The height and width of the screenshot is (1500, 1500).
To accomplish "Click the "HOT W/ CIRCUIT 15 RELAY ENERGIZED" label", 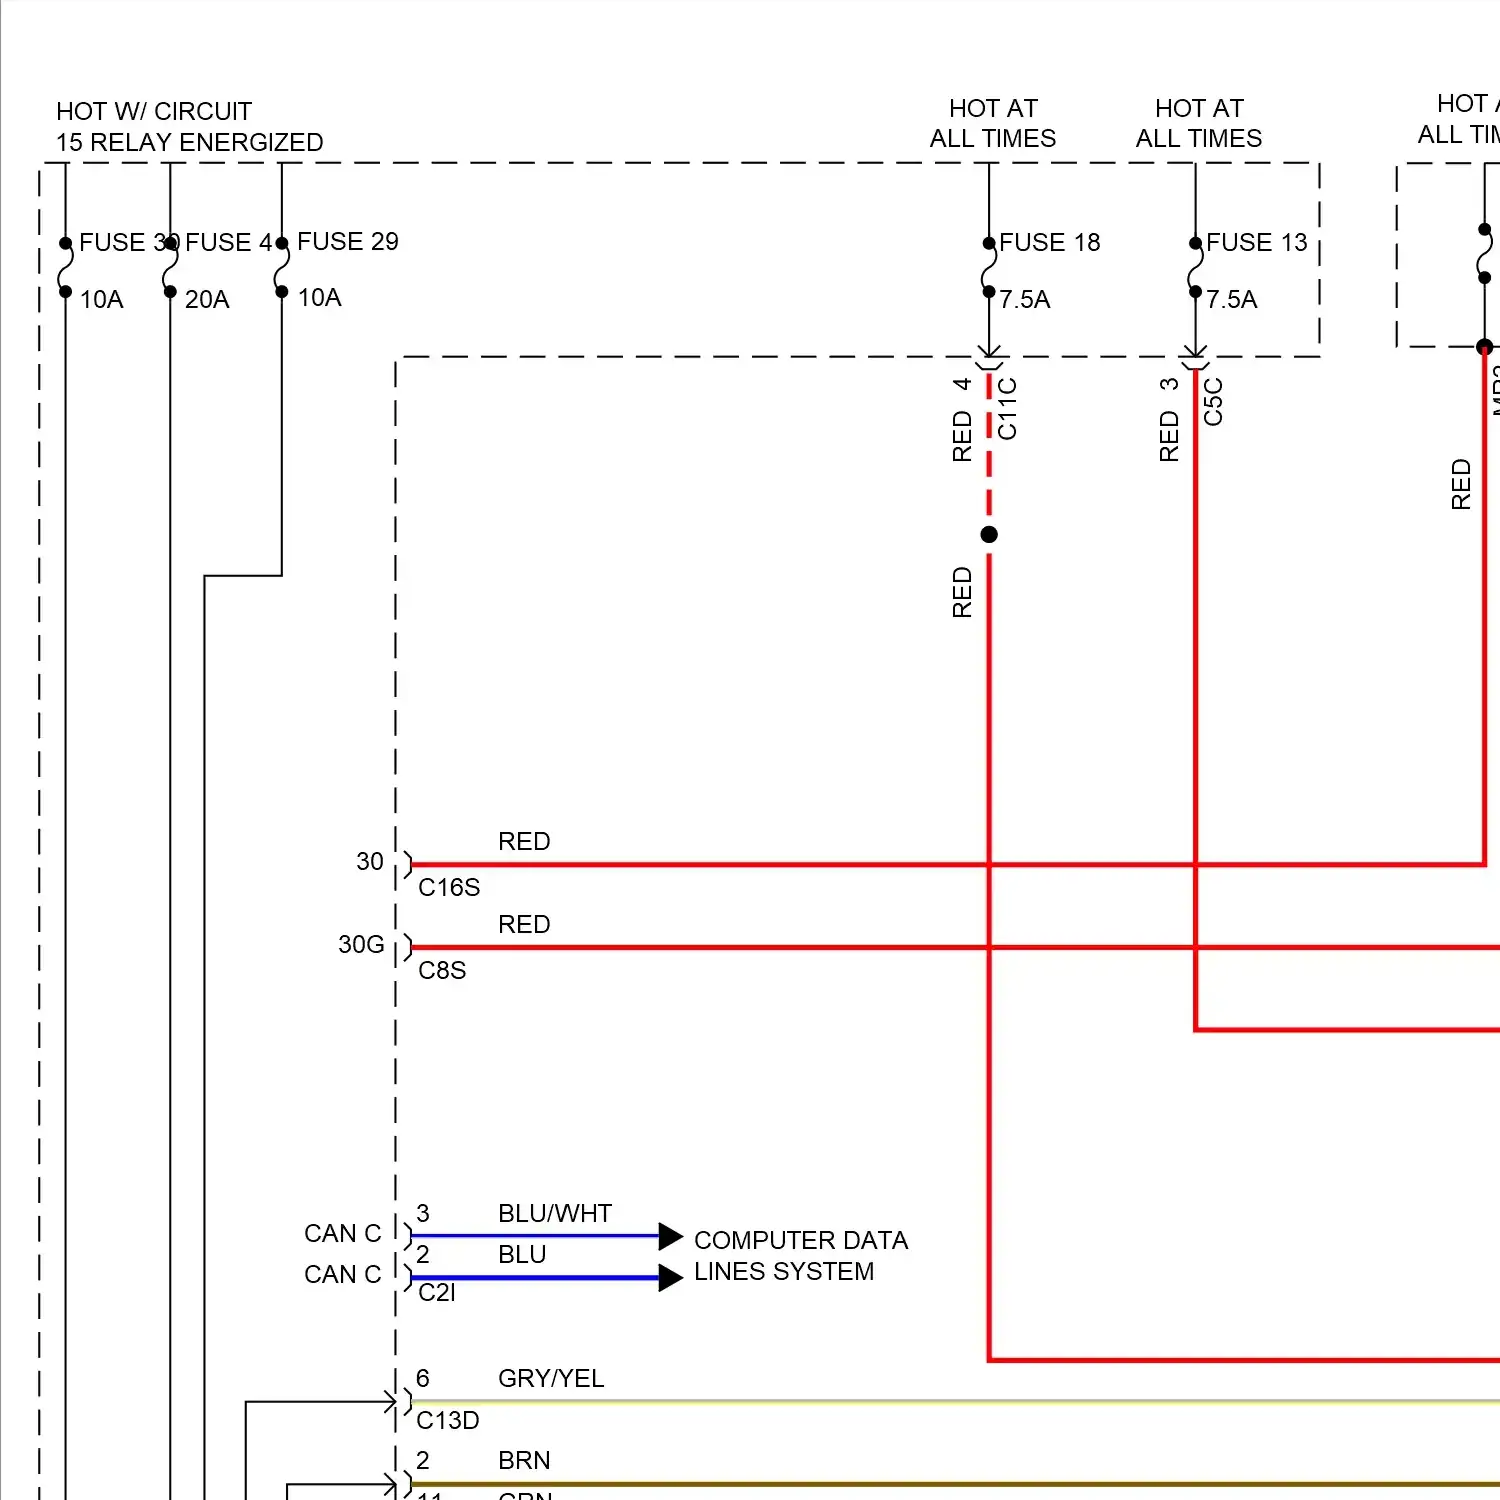I will point(189,127).
